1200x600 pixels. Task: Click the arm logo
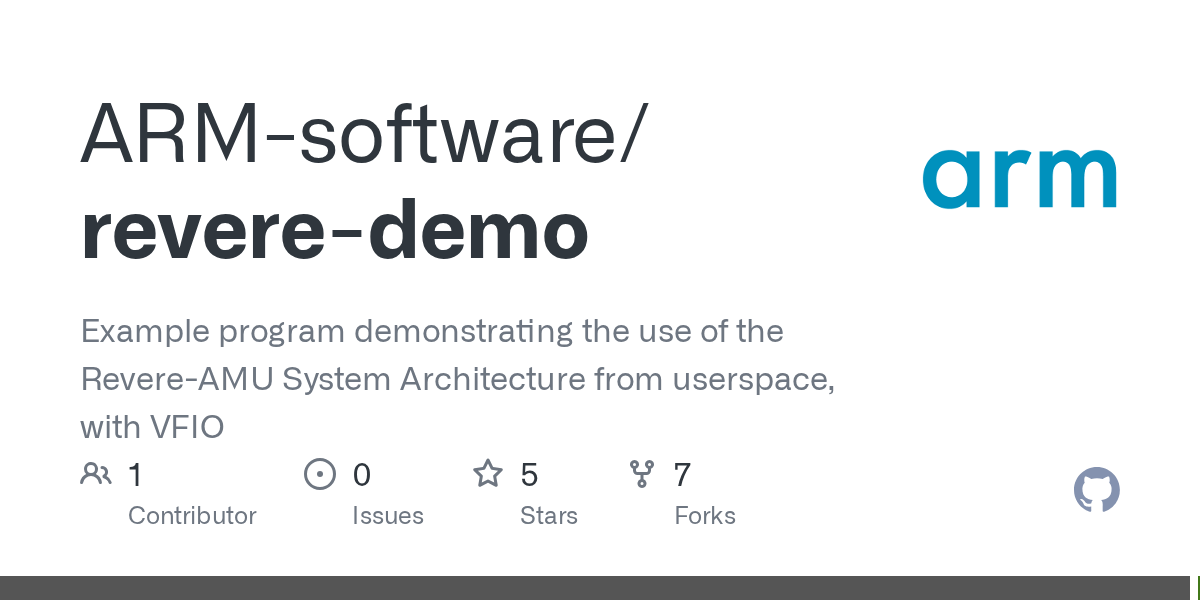click(x=1019, y=179)
